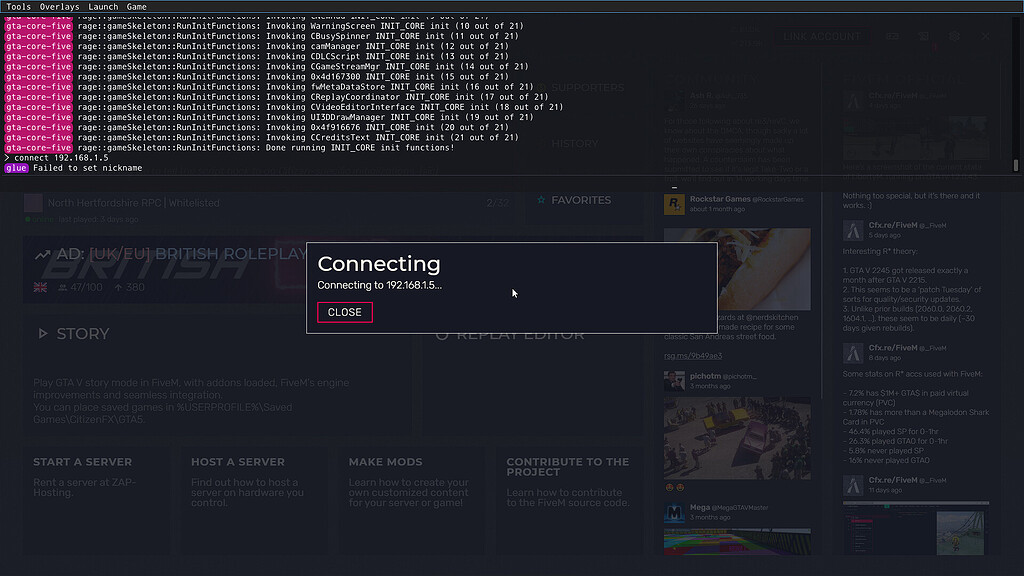Click the UK flag on the British Roleplay banner
Image resolution: width=1024 pixels, height=576 pixels.
pyautogui.click(x=39, y=287)
